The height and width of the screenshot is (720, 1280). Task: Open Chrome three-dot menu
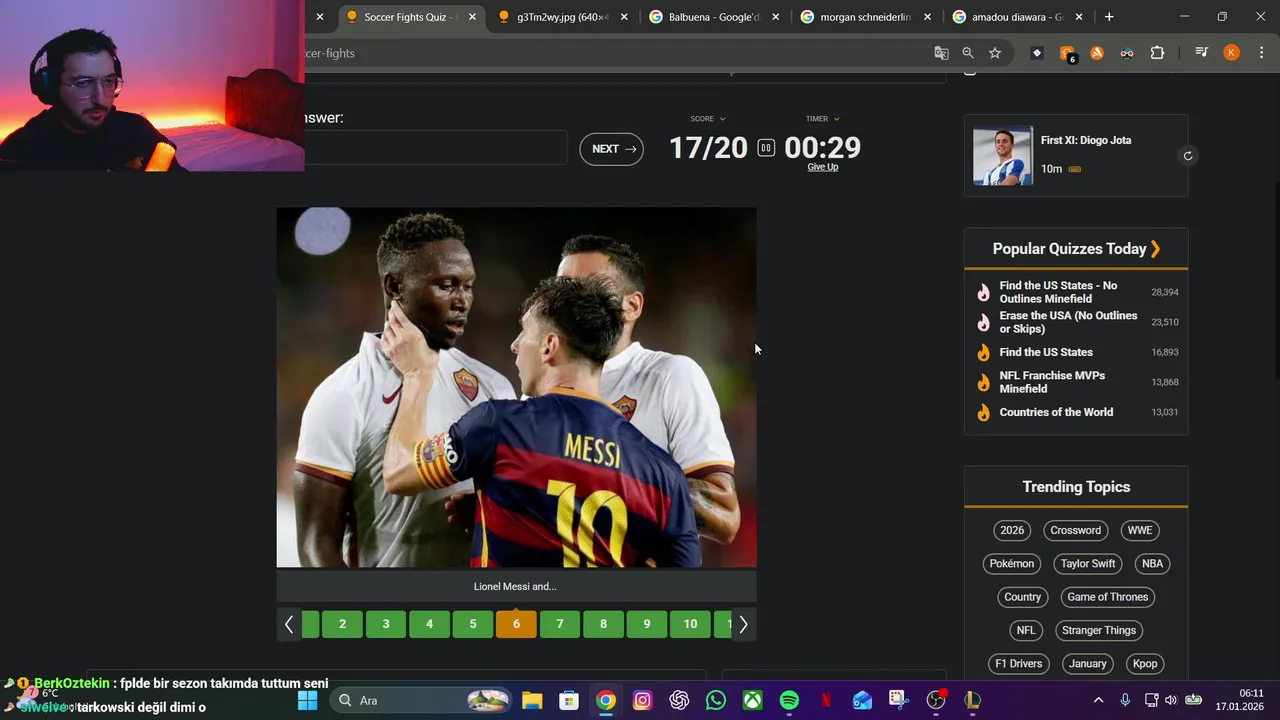[x=1261, y=53]
